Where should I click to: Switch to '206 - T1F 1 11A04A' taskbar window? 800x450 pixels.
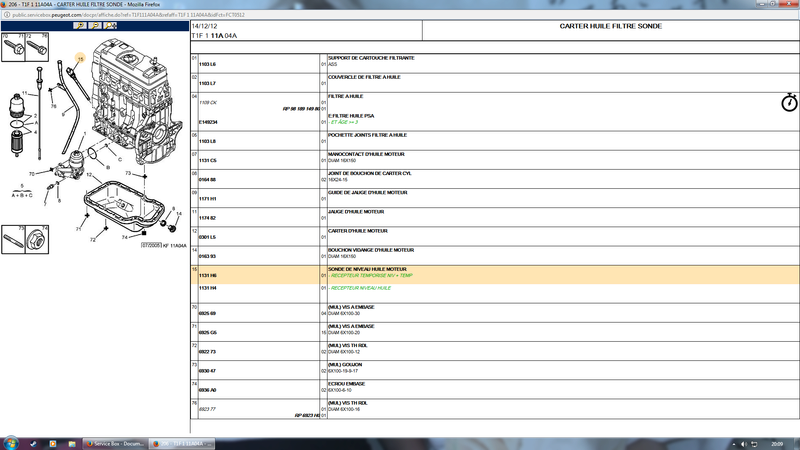[x=183, y=444]
